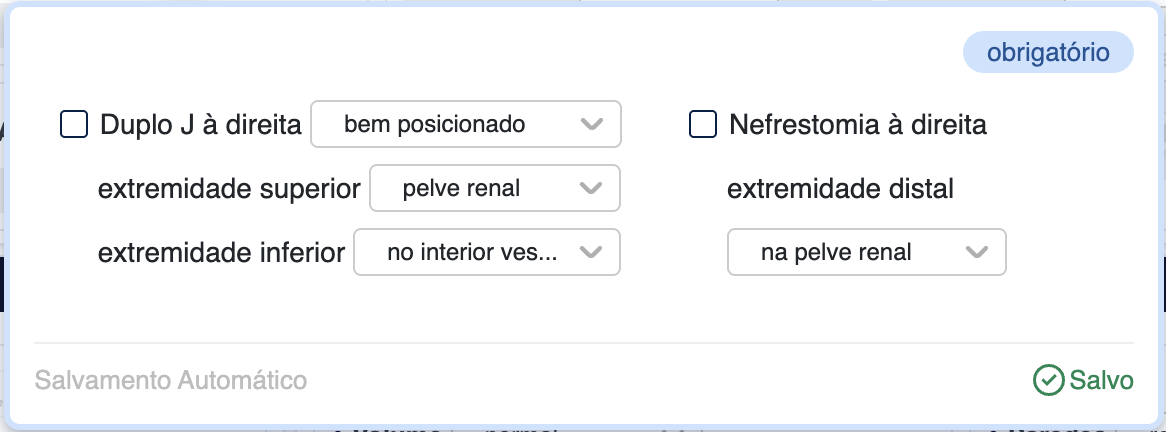Click chevron arrow of 'na pelve renal' dropdown

click(977, 252)
